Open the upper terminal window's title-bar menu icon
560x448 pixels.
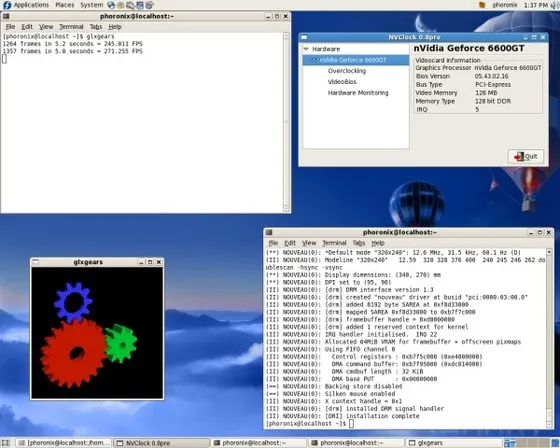coord(6,16)
